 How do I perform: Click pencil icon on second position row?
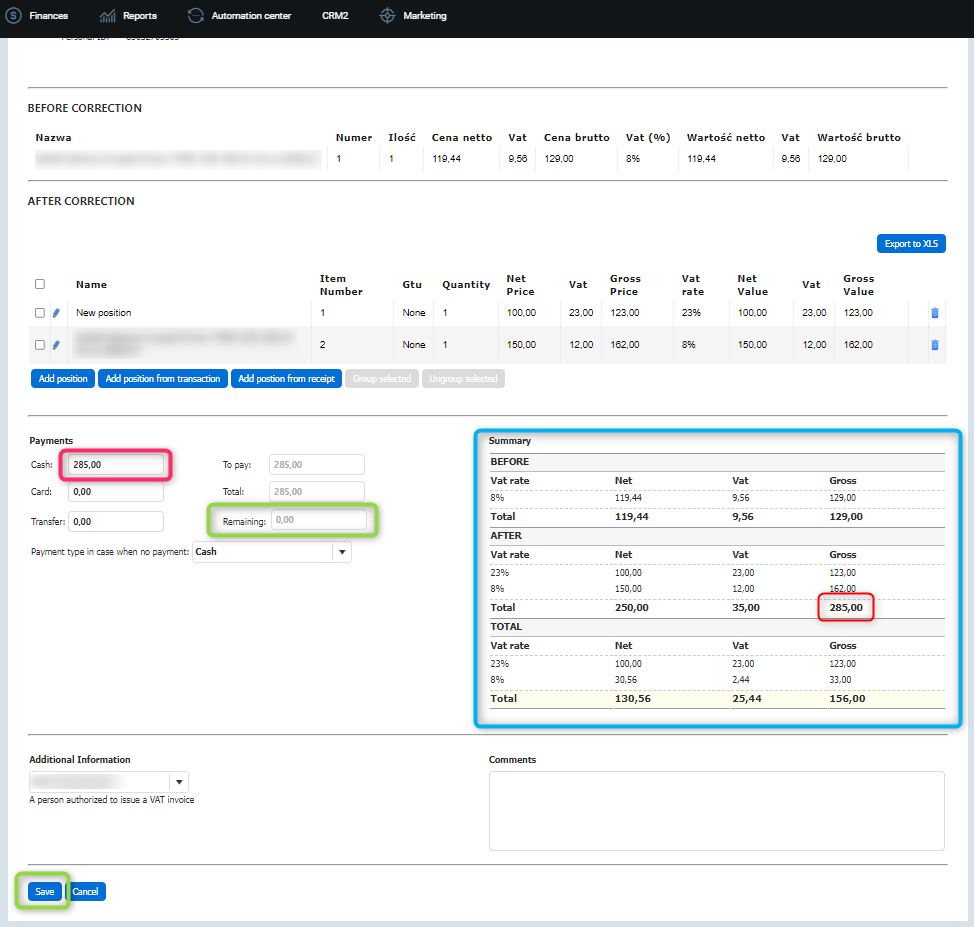pyautogui.click(x=56, y=345)
